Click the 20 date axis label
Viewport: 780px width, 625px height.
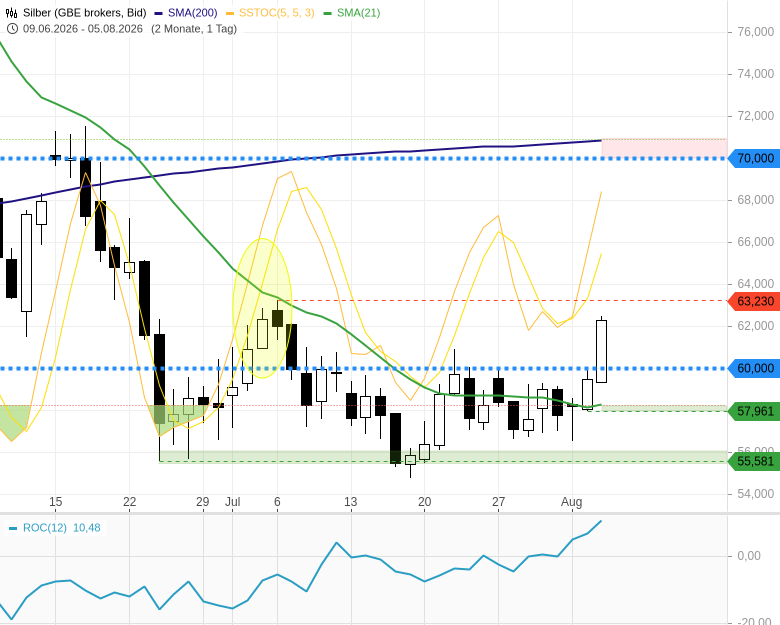click(424, 502)
